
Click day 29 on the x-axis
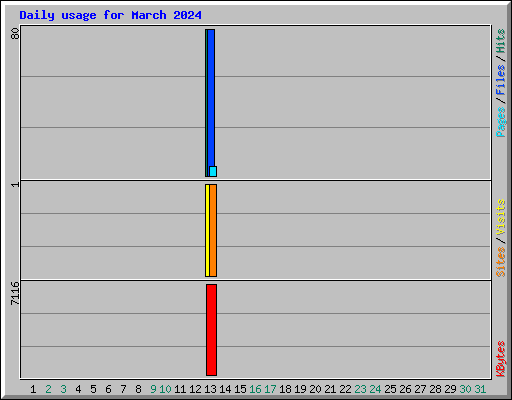[x=450, y=389]
